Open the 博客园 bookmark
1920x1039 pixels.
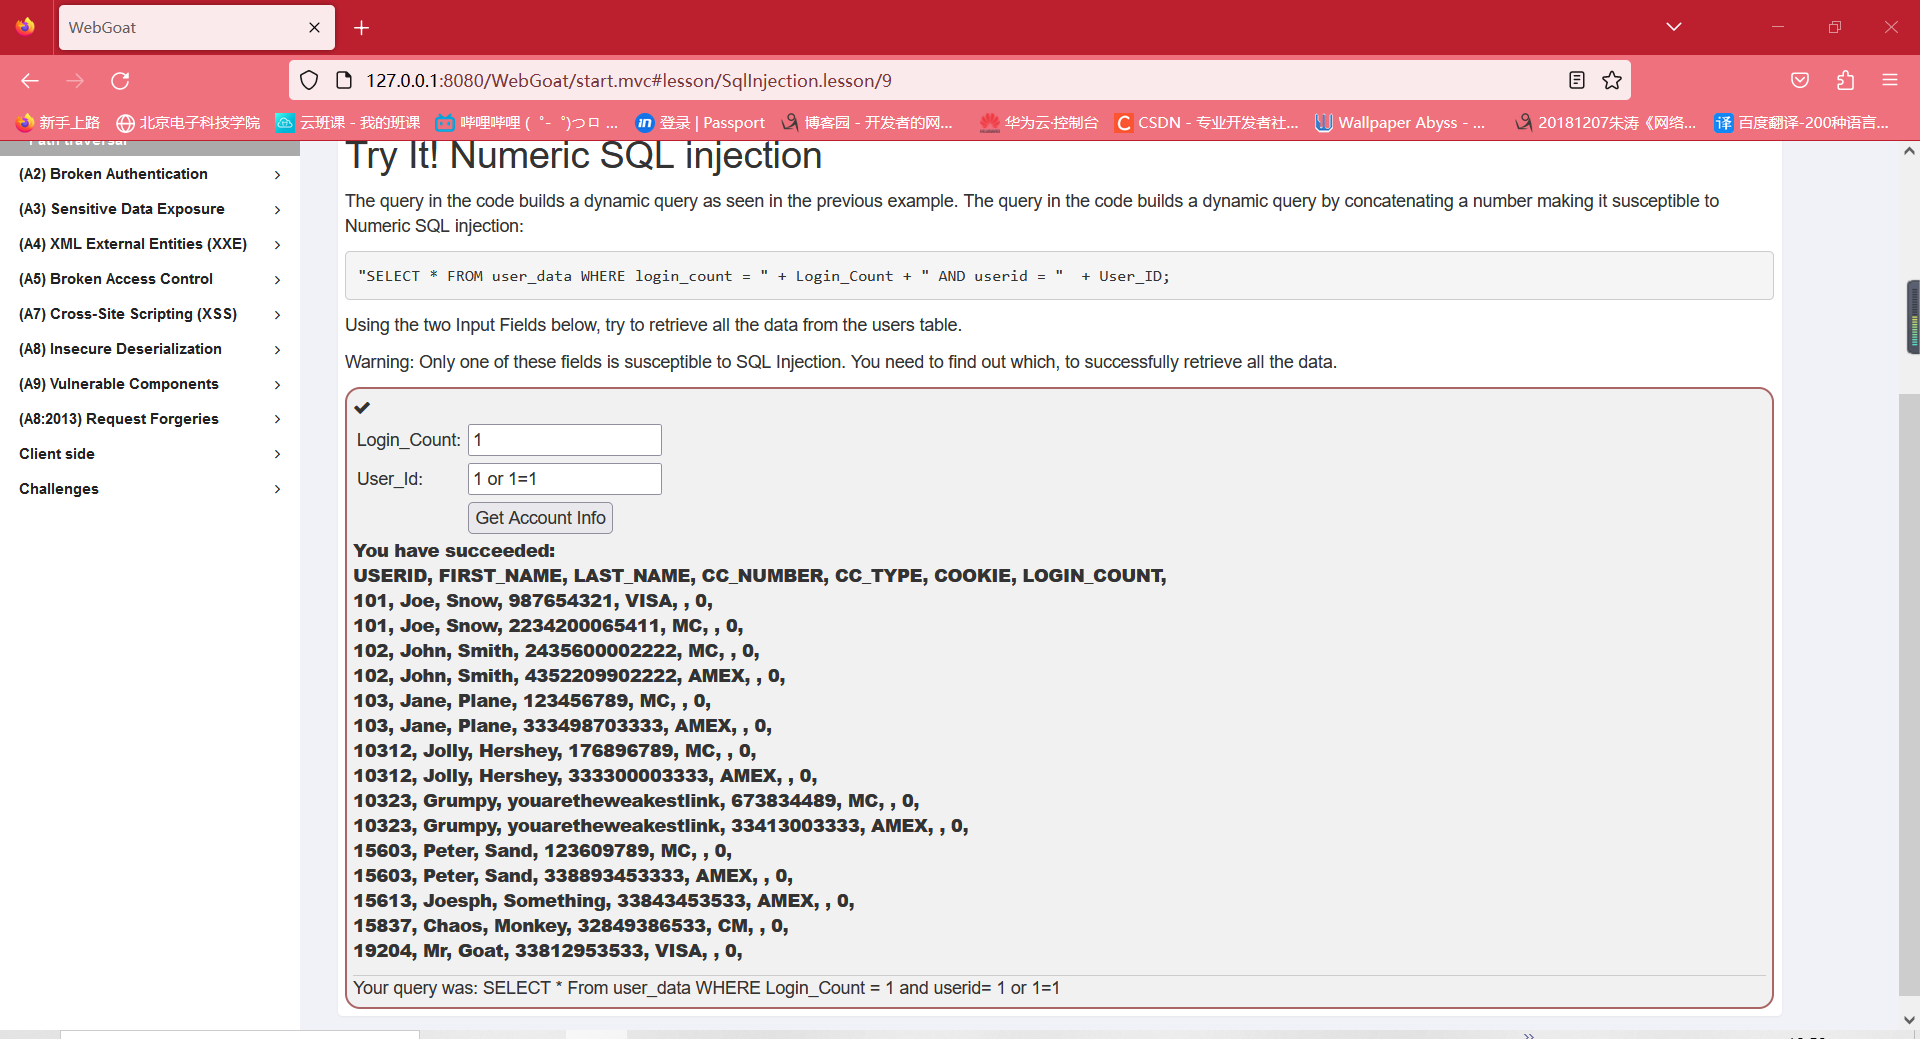867,122
